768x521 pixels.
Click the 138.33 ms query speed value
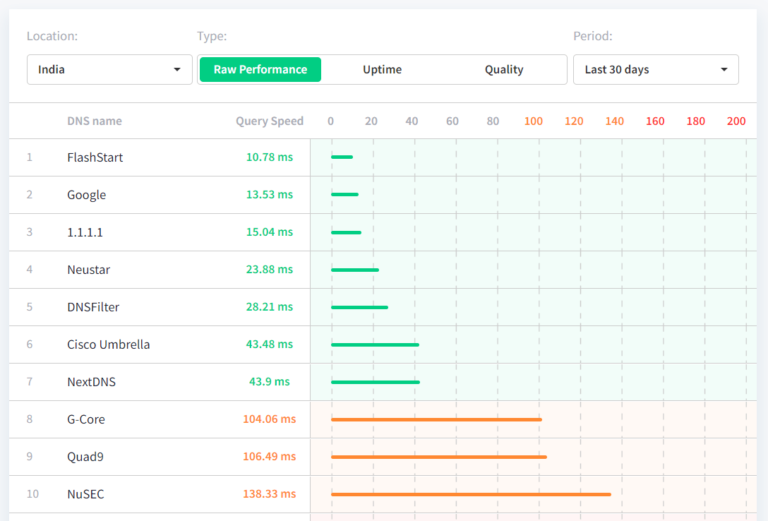point(269,494)
